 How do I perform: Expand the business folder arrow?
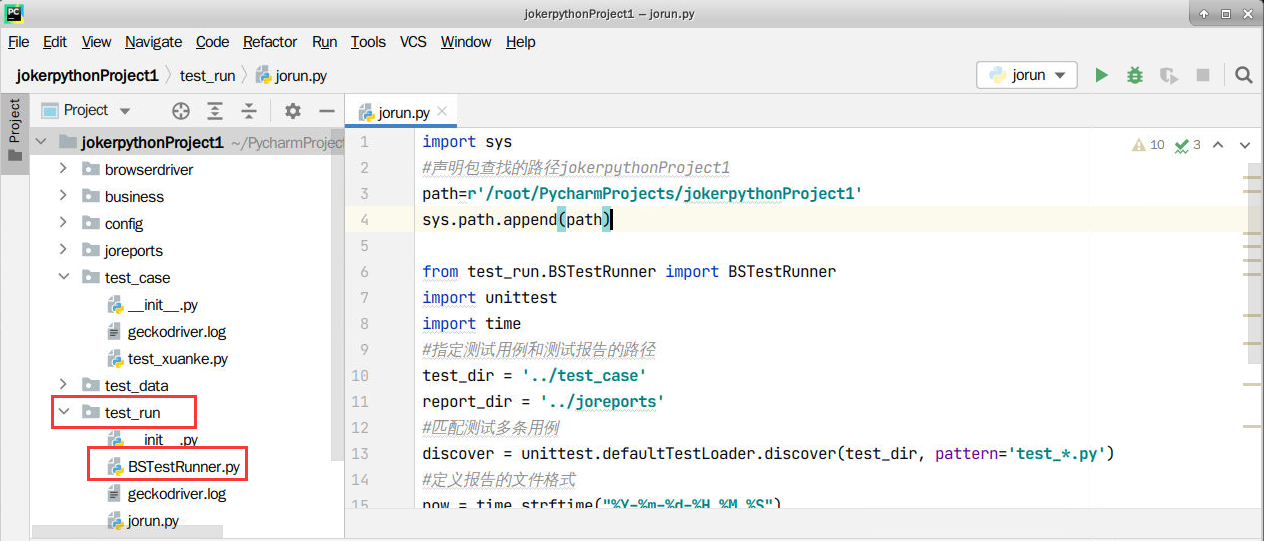point(63,196)
